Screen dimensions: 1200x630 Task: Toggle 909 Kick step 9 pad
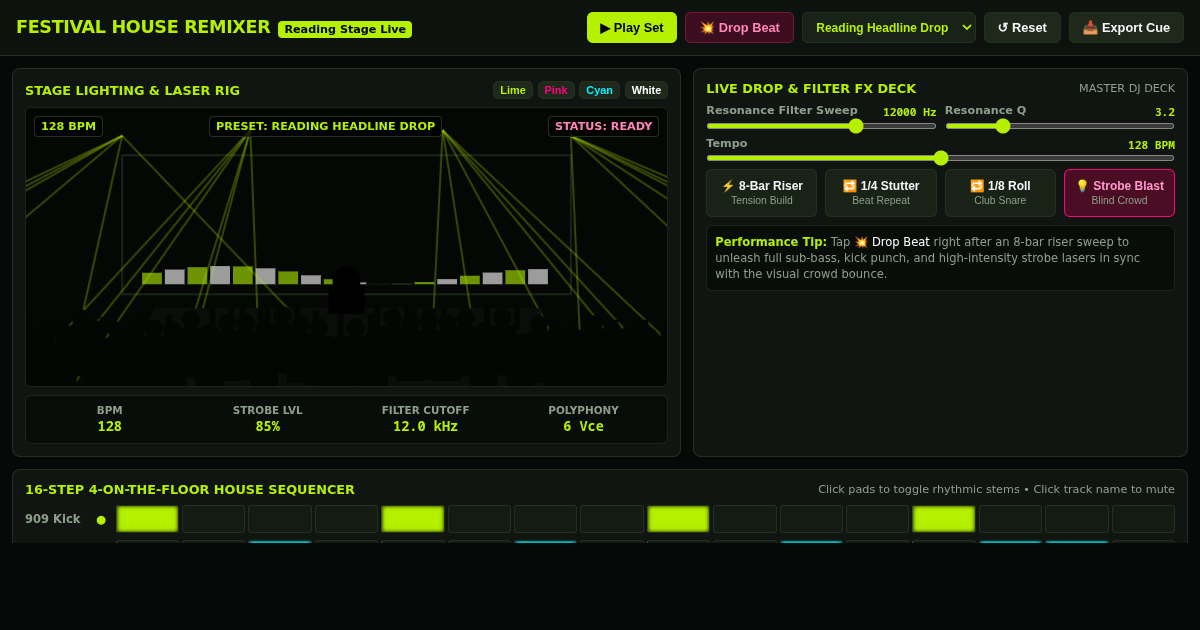[678, 519]
